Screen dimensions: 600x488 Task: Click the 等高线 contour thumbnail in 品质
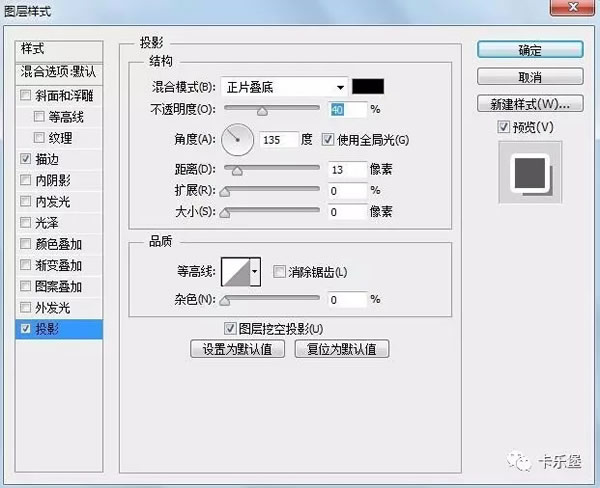click(x=236, y=272)
